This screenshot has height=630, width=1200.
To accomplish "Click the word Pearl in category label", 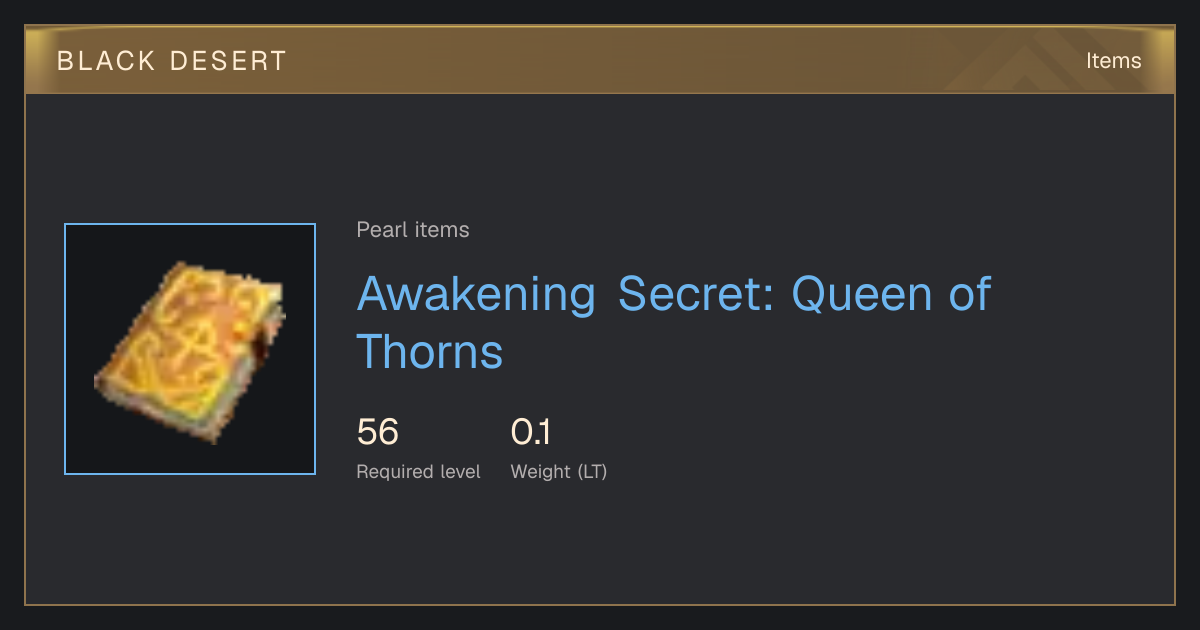I will (381, 230).
